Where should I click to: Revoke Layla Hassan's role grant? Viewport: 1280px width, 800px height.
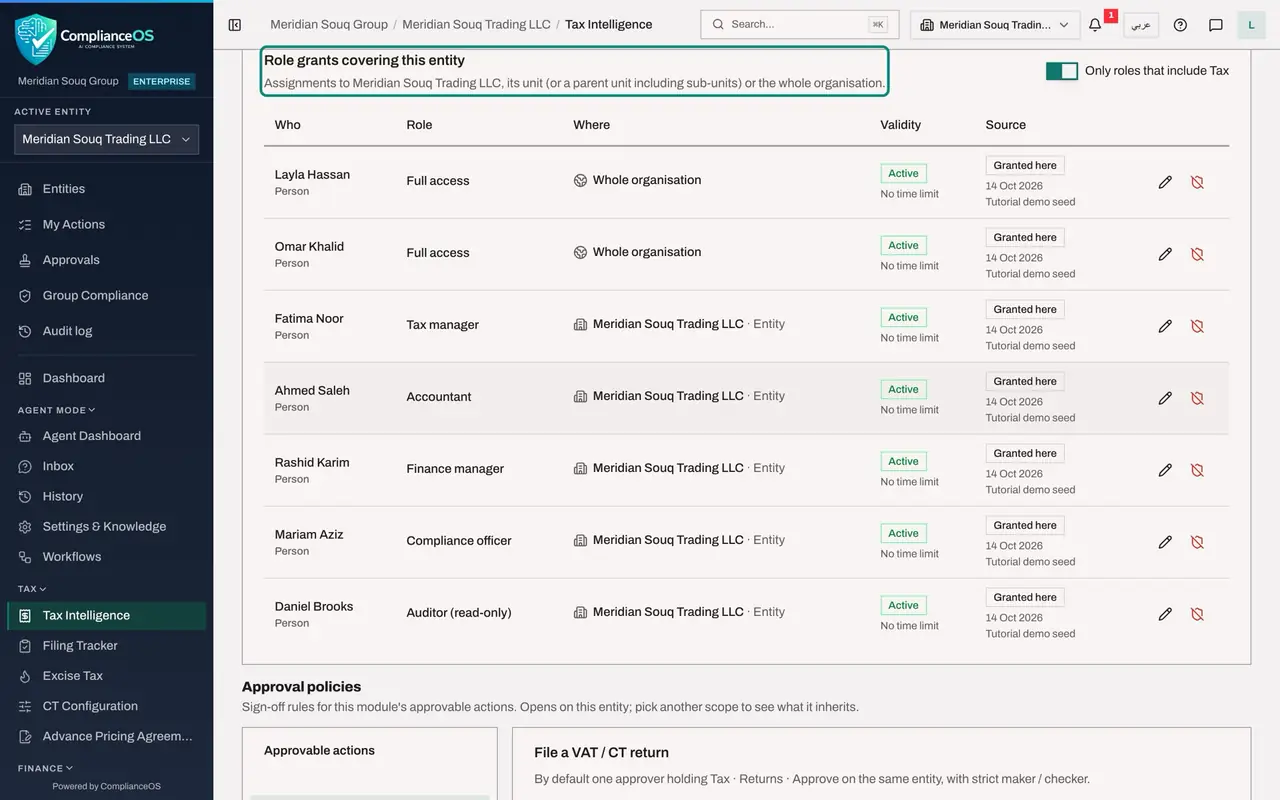click(1197, 182)
